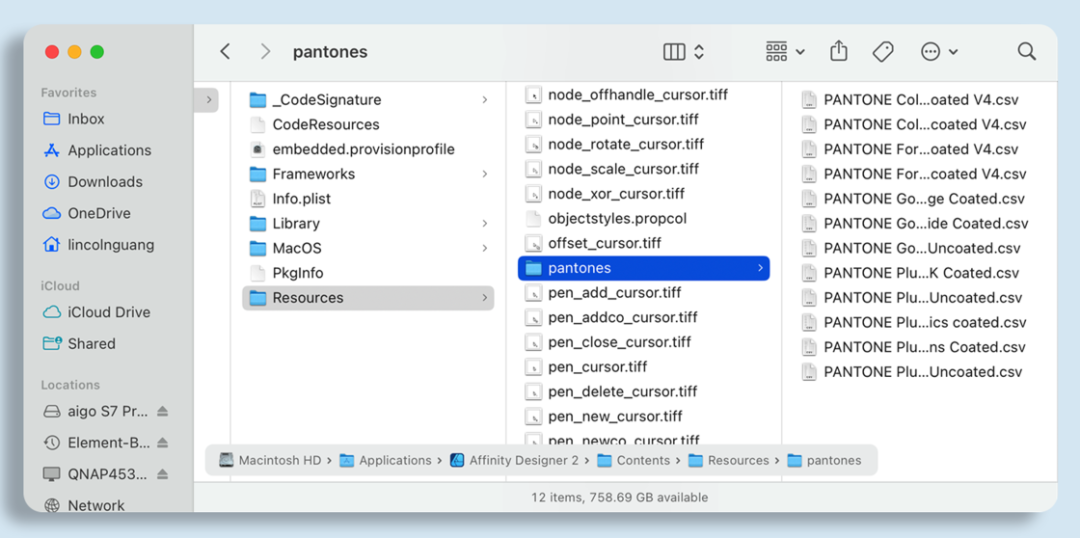Select iCloud Drive in the sidebar
Viewport: 1080px width, 538px height.
[109, 312]
